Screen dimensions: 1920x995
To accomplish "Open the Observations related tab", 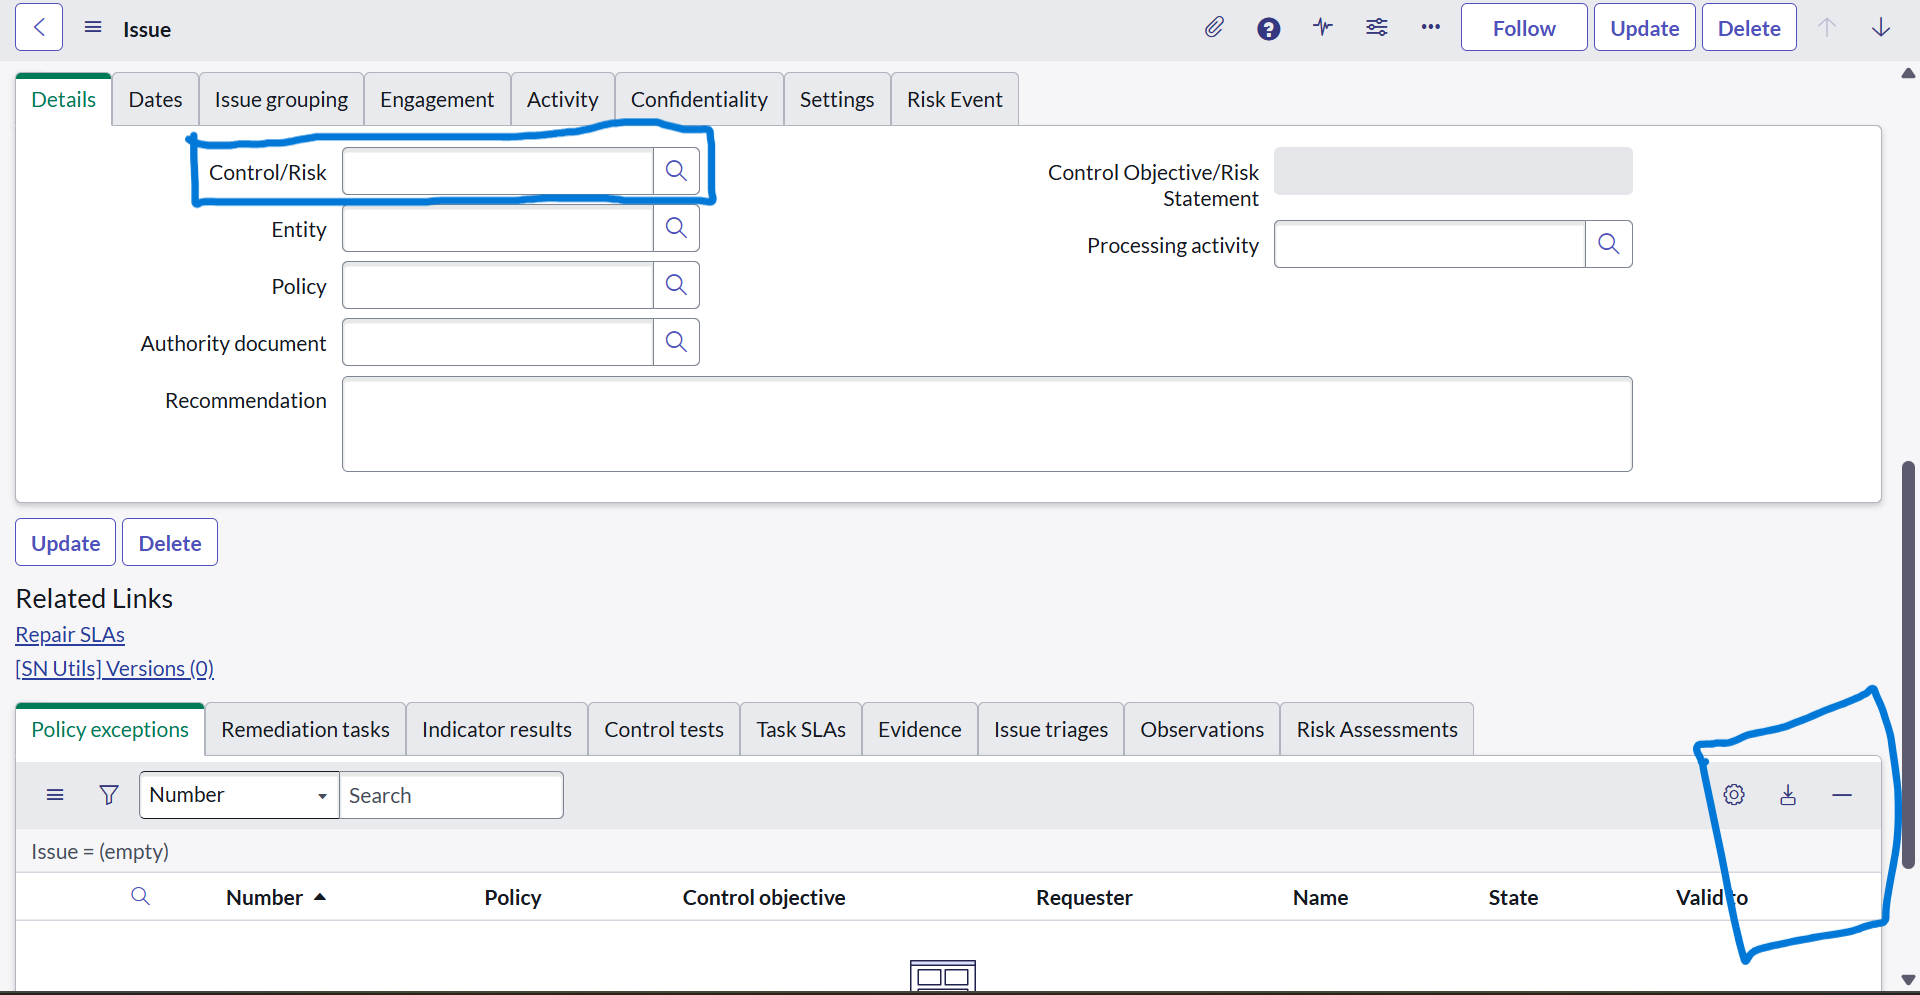I will (x=1202, y=729).
